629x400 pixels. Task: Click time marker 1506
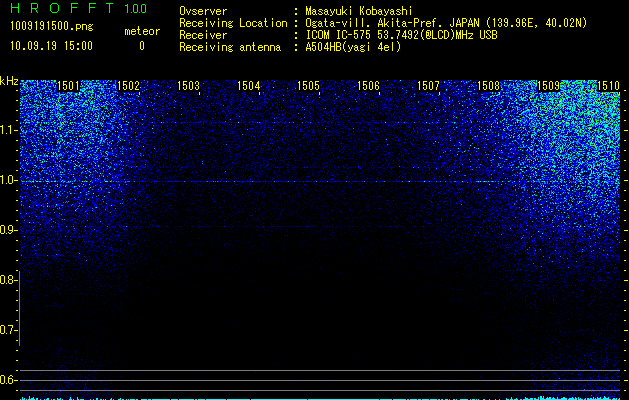tap(368, 85)
